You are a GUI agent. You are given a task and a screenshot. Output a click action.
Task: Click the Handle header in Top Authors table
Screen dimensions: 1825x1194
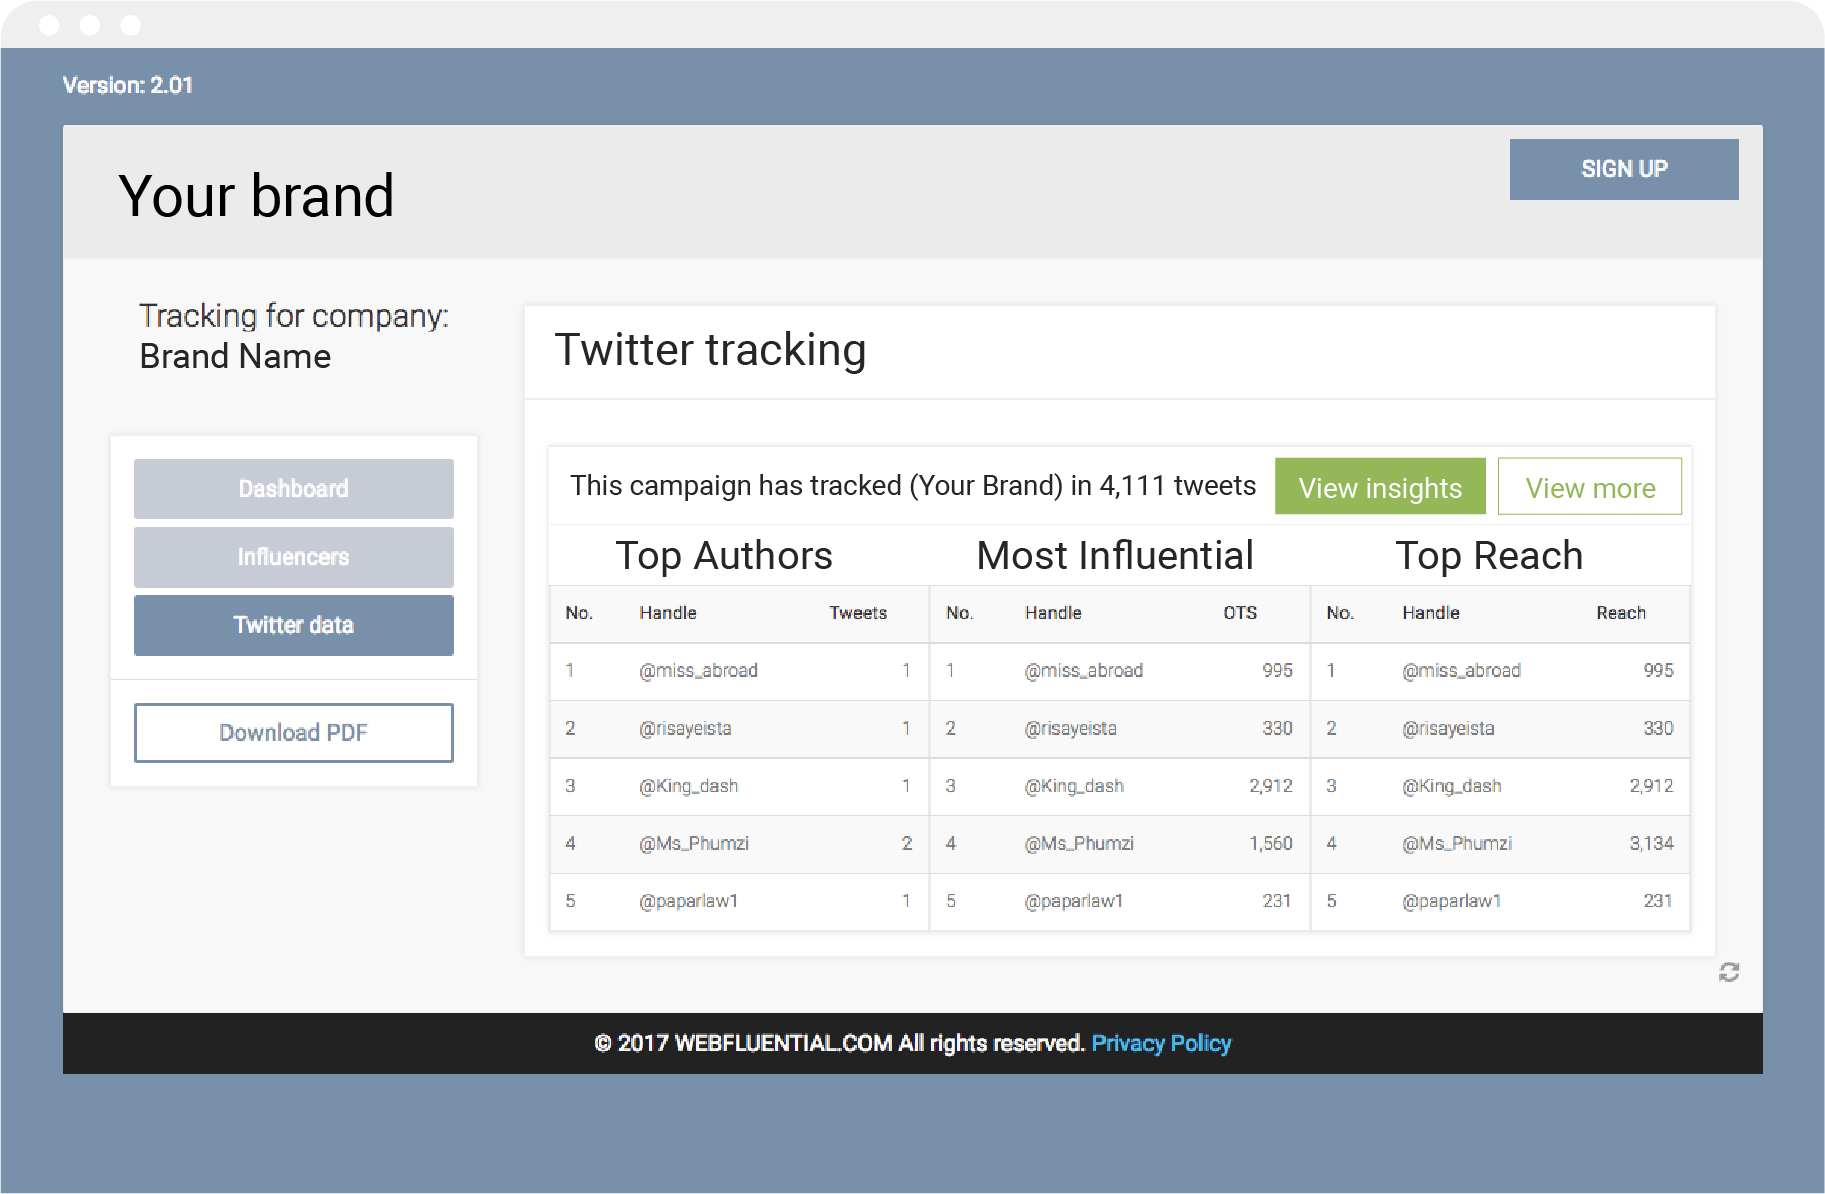tap(668, 613)
